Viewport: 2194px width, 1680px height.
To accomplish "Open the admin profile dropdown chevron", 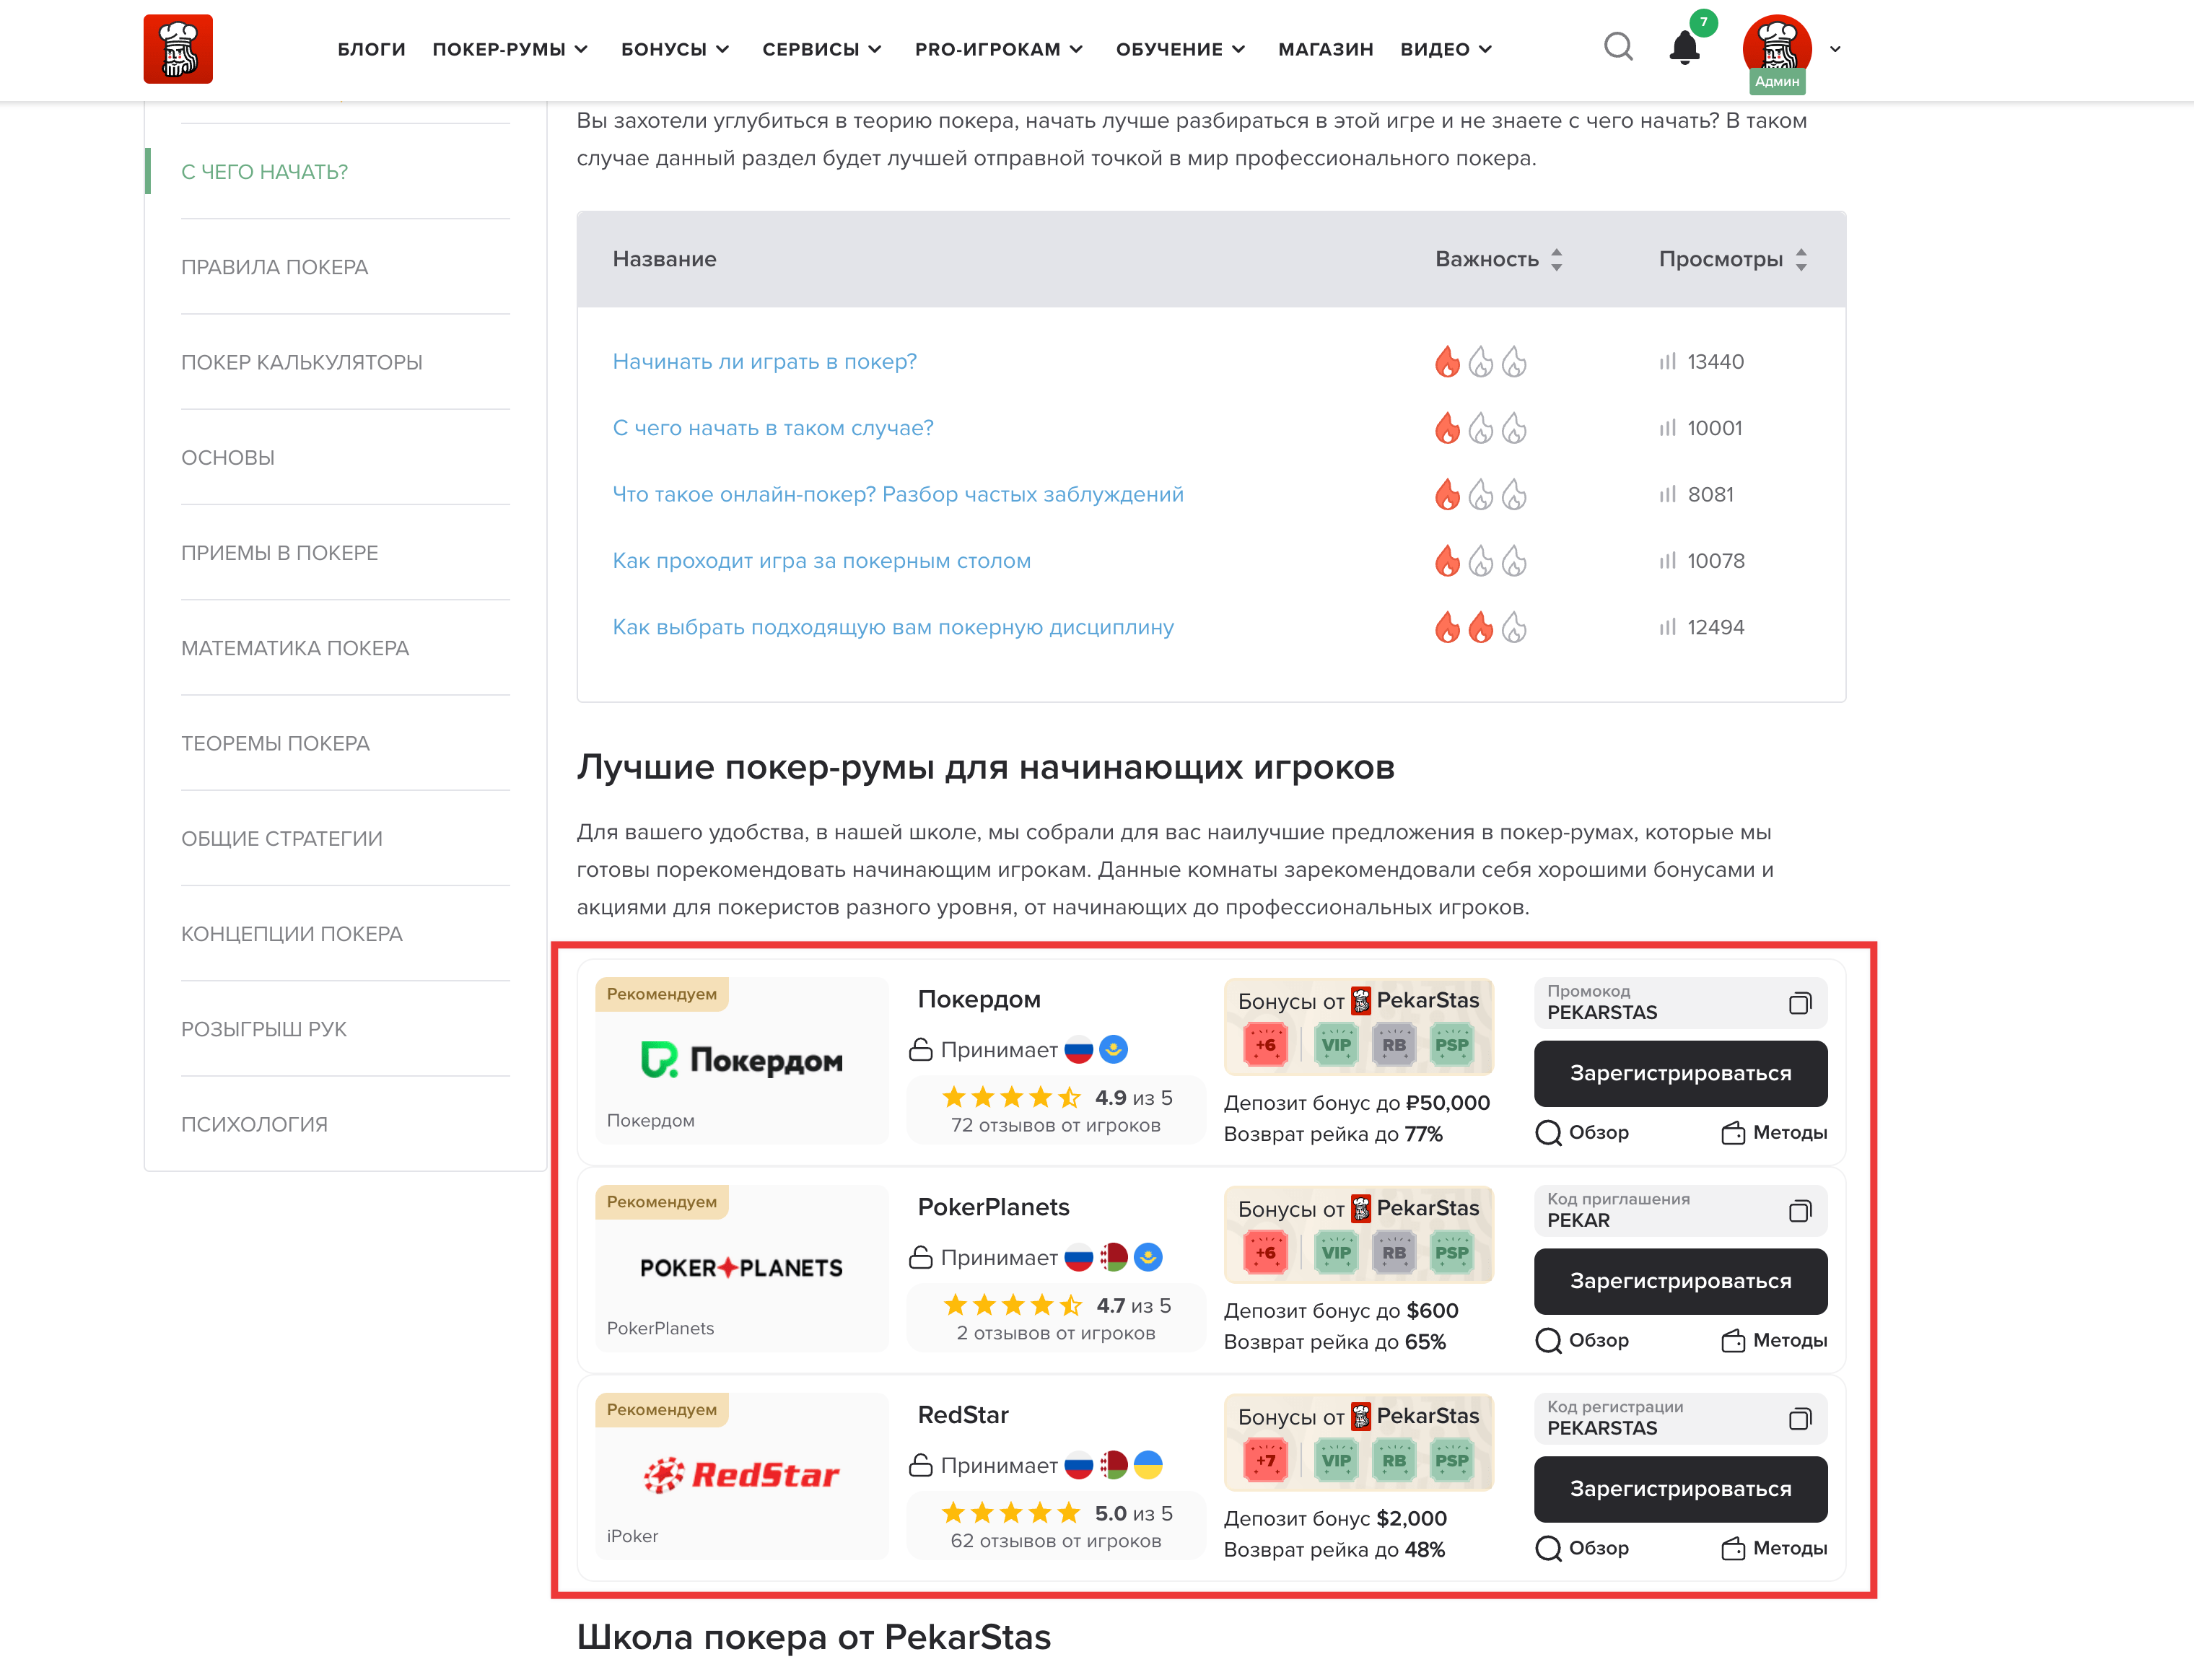I will tap(1835, 48).
